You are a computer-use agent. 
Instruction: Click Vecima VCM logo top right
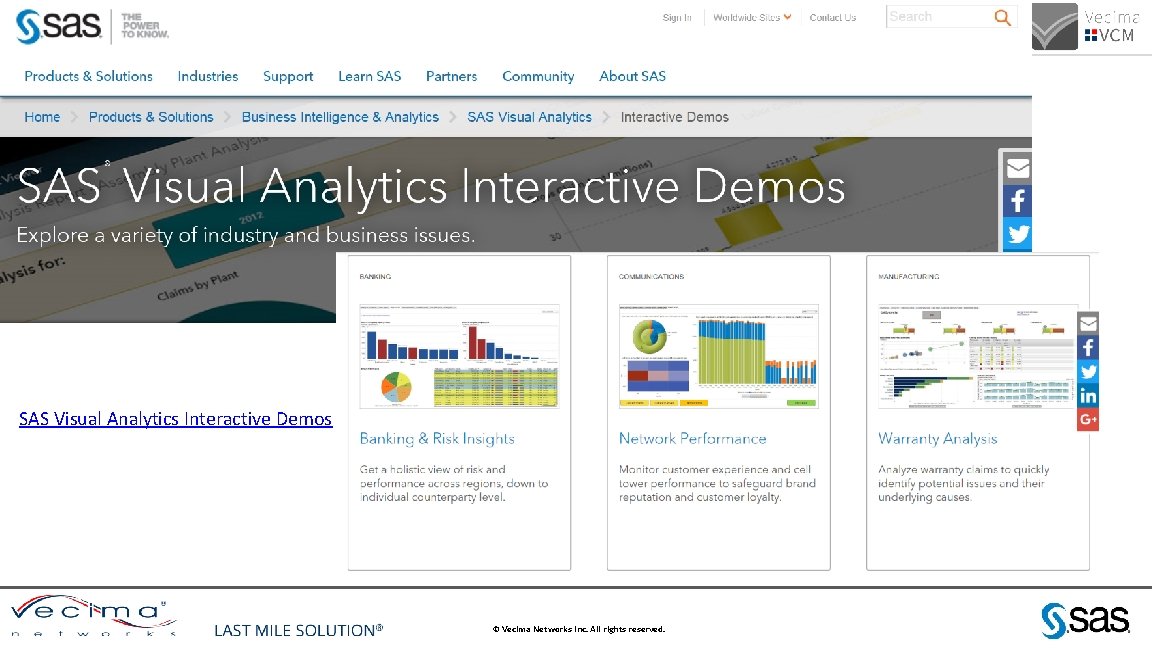pos(1087,27)
